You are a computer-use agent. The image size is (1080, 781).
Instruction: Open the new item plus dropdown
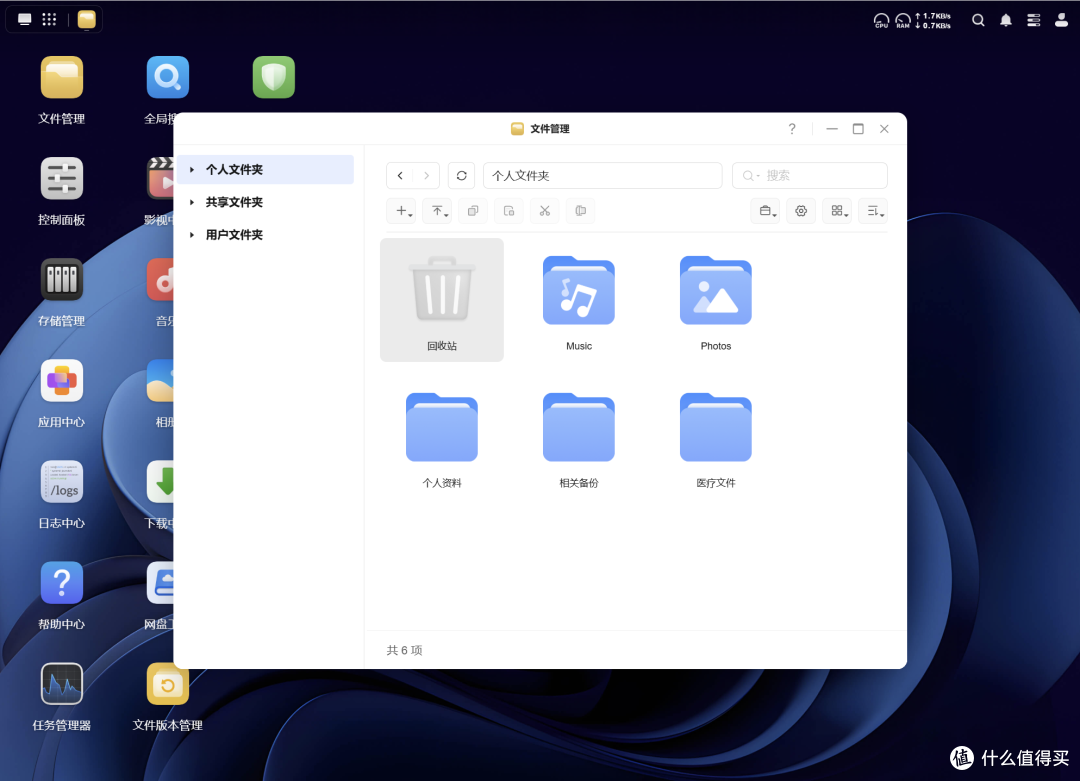[402, 211]
